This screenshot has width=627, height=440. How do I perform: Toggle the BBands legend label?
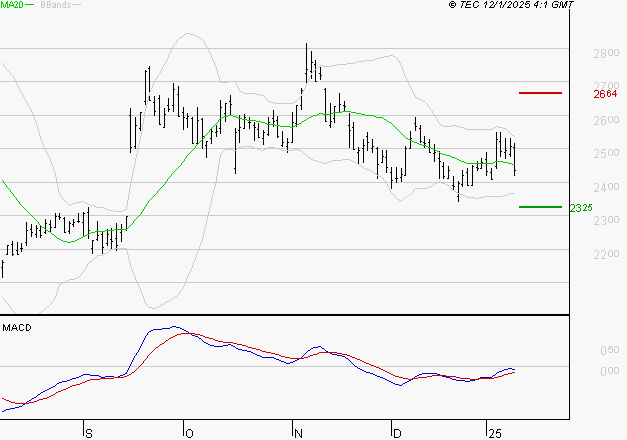click(x=55, y=6)
